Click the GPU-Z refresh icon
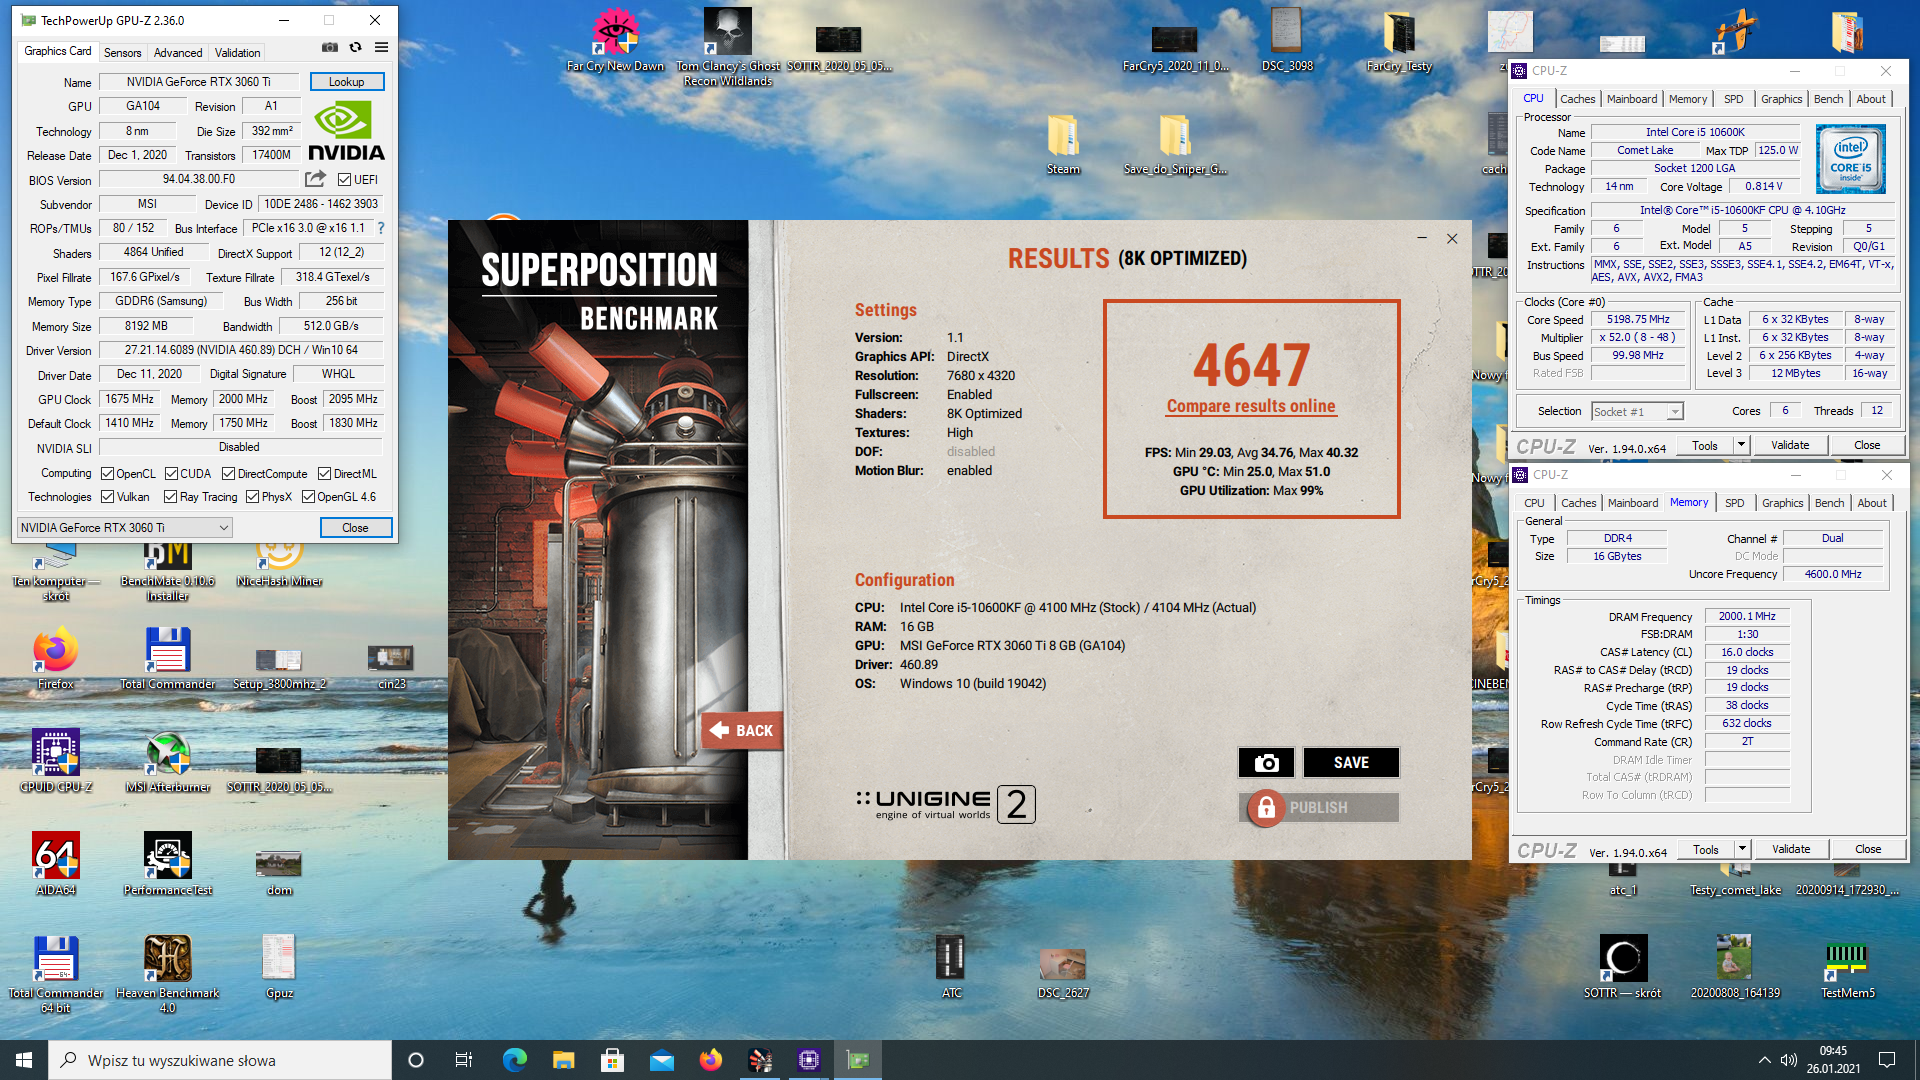1920x1080 pixels. [355, 47]
